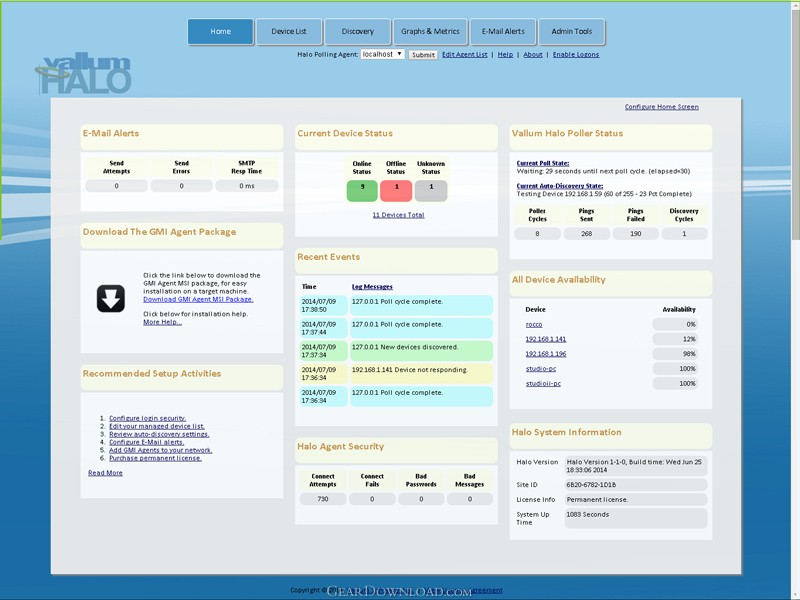Click the 'Permanent license.' value
800x600 pixels.
point(636,499)
